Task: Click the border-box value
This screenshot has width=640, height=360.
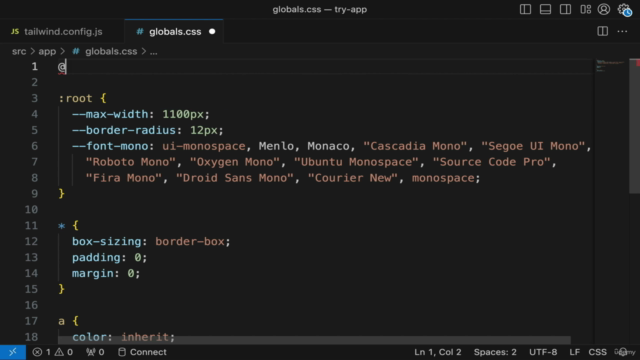Action: [x=189, y=242]
